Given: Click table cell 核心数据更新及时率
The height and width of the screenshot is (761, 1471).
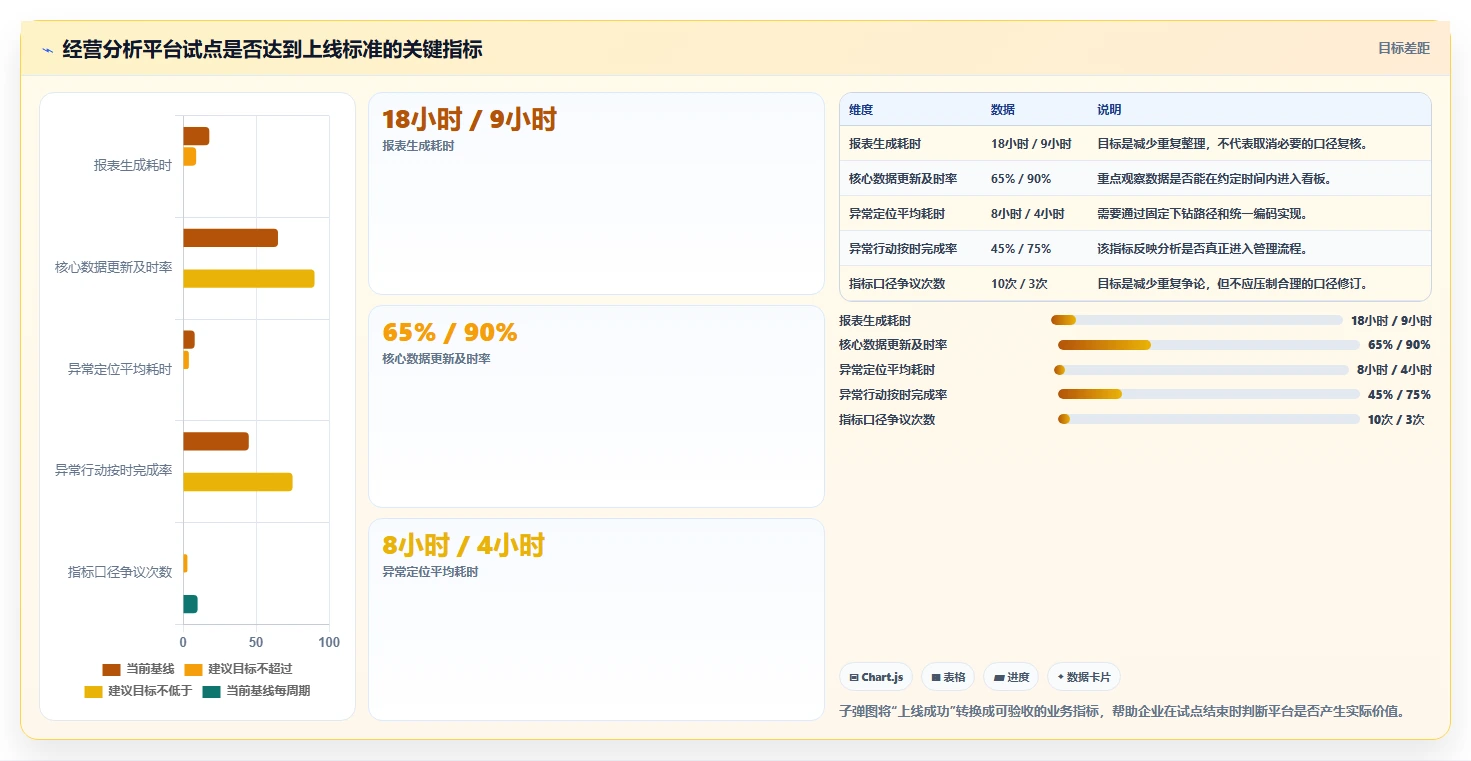Looking at the screenshot, I should pyautogui.click(x=903, y=179).
